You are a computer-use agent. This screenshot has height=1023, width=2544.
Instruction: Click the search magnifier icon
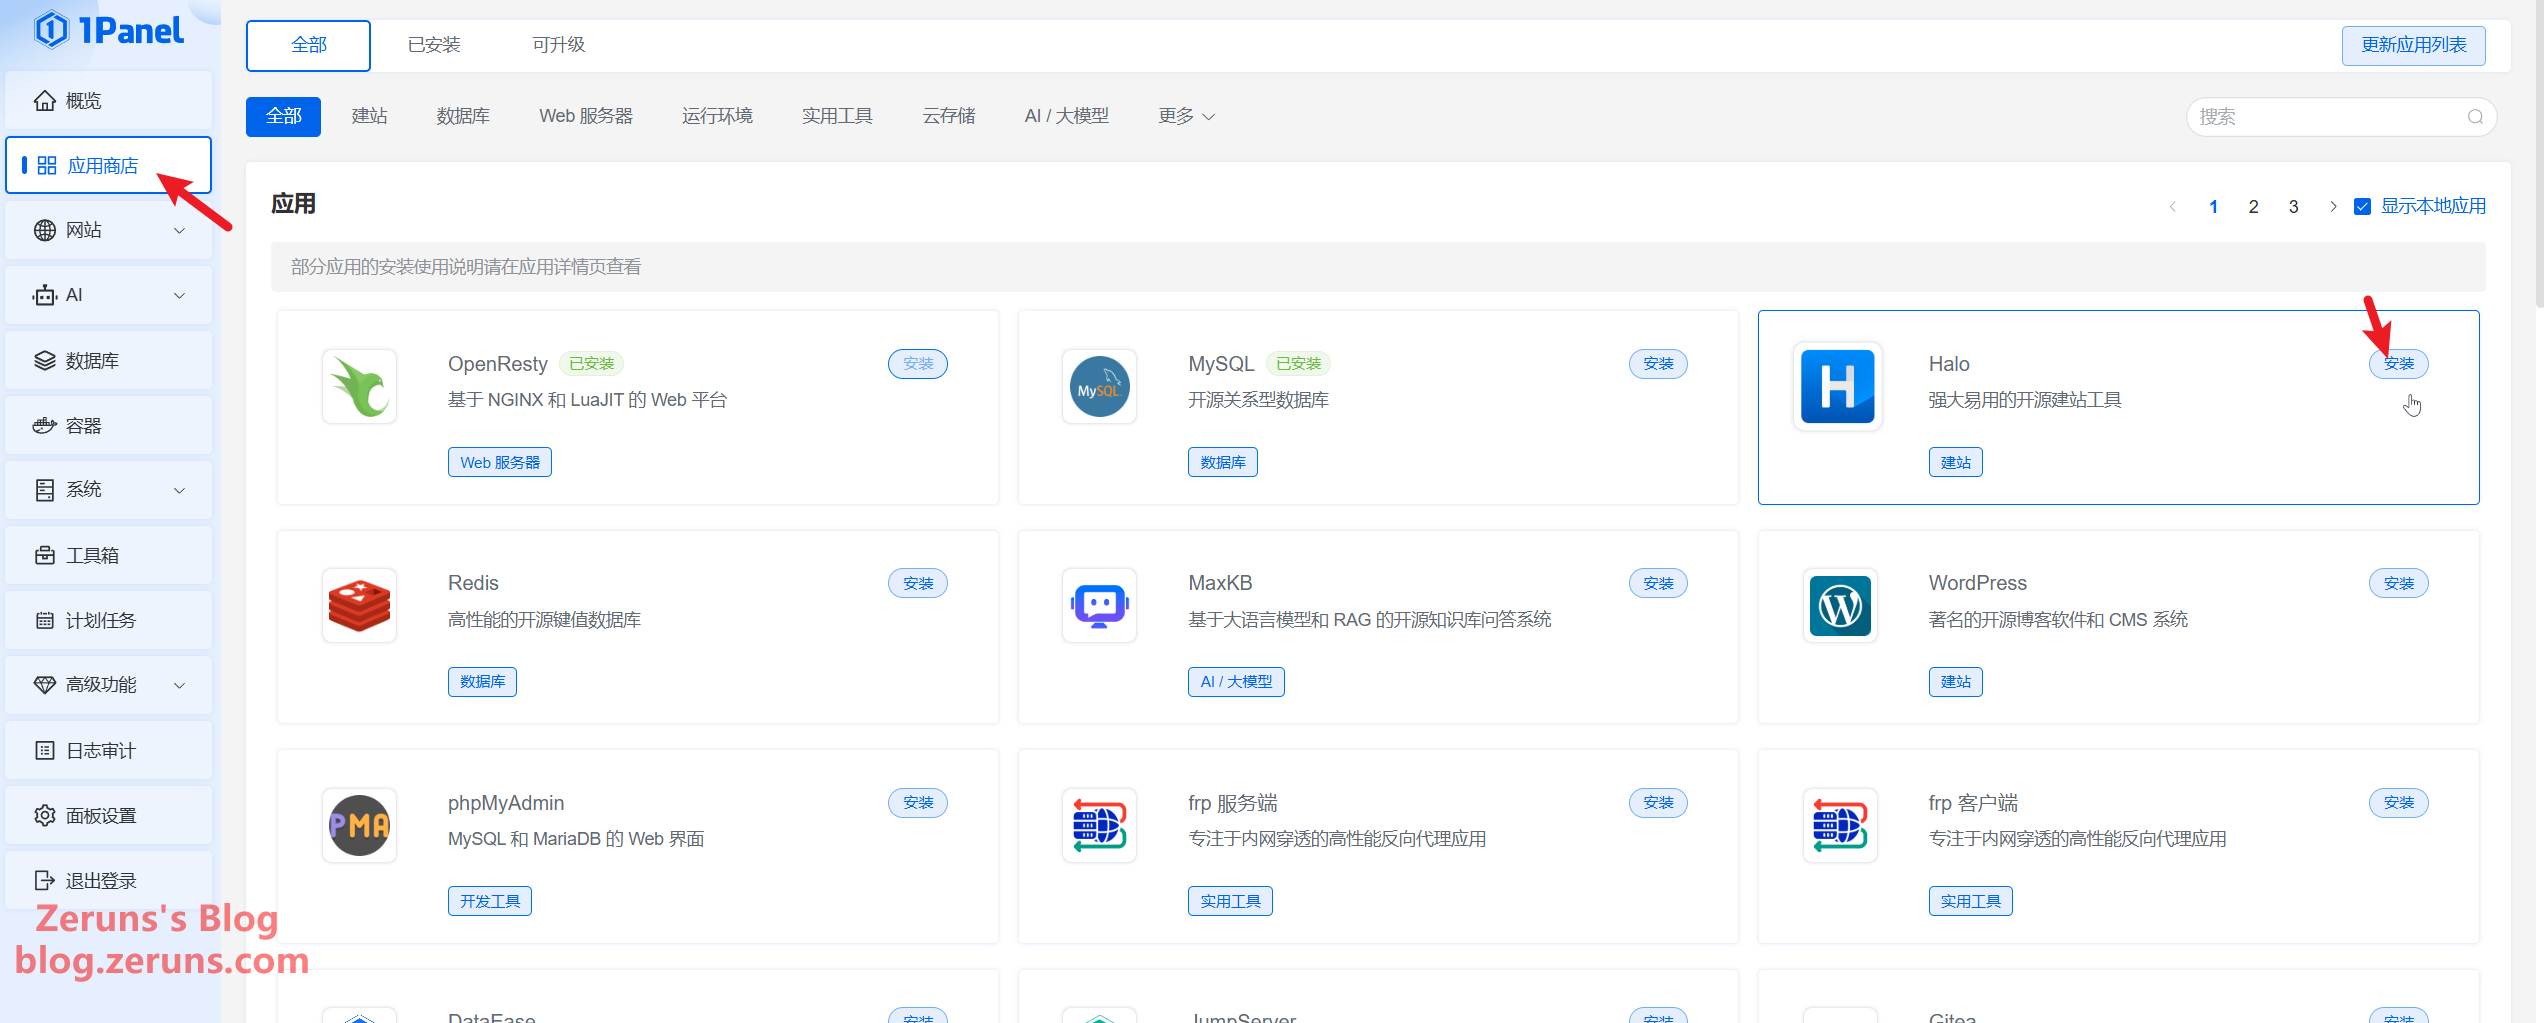[x=2475, y=117]
